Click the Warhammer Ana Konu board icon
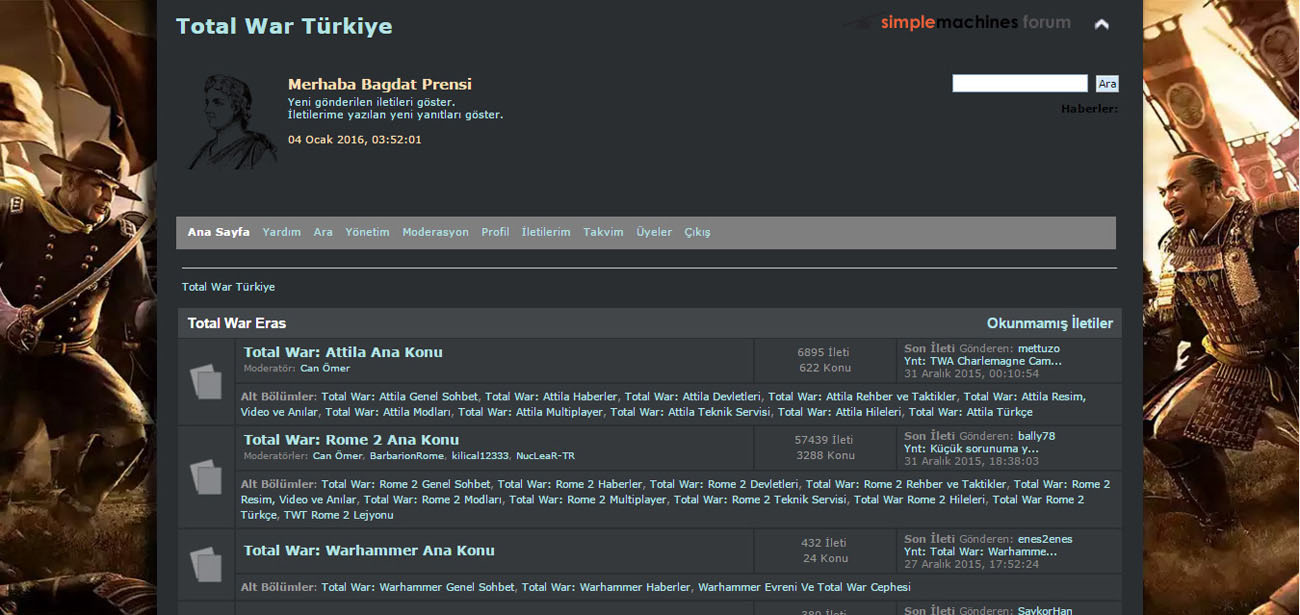1300x615 pixels. tap(206, 564)
